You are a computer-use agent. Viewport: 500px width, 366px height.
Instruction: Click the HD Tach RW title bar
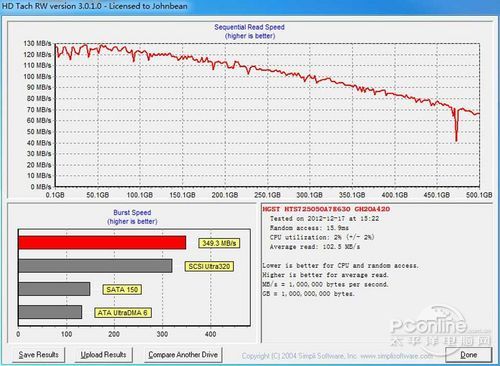pyautogui.click(x=250, y=6)
